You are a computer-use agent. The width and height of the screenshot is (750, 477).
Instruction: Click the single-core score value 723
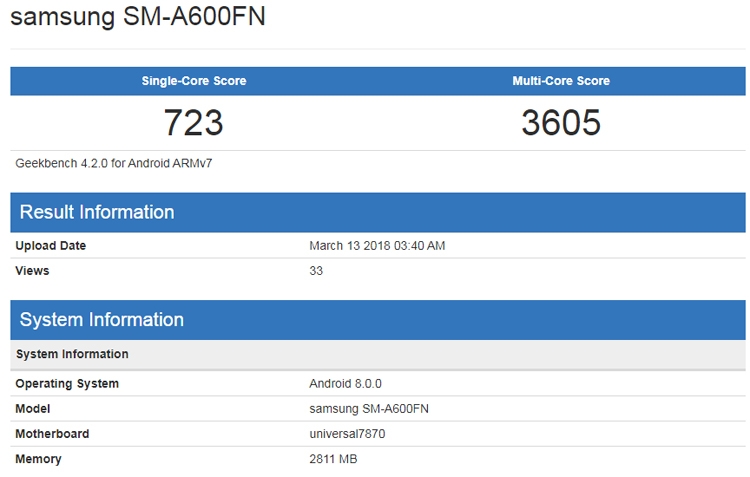coord(194,122)
